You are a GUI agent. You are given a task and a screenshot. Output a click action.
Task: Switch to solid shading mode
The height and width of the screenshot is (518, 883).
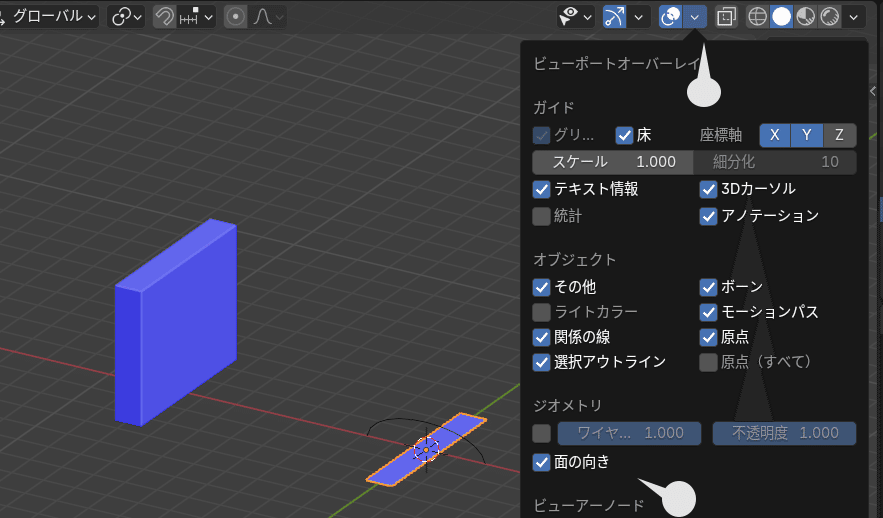click(x=782, y=17)
